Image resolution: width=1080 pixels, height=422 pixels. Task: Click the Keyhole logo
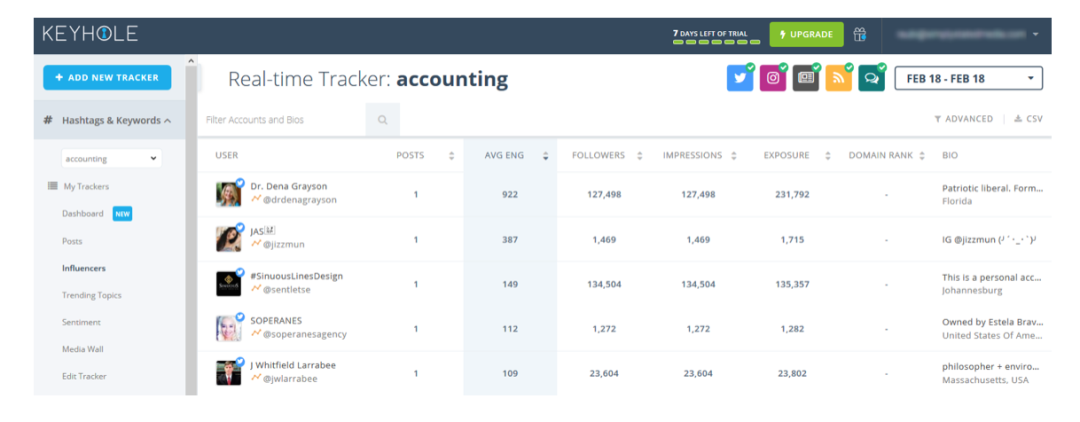click(90, 34)
